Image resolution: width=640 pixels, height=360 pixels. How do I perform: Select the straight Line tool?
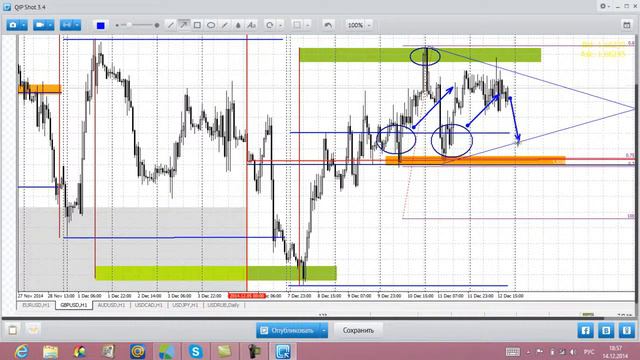click(x=171, y=25)
